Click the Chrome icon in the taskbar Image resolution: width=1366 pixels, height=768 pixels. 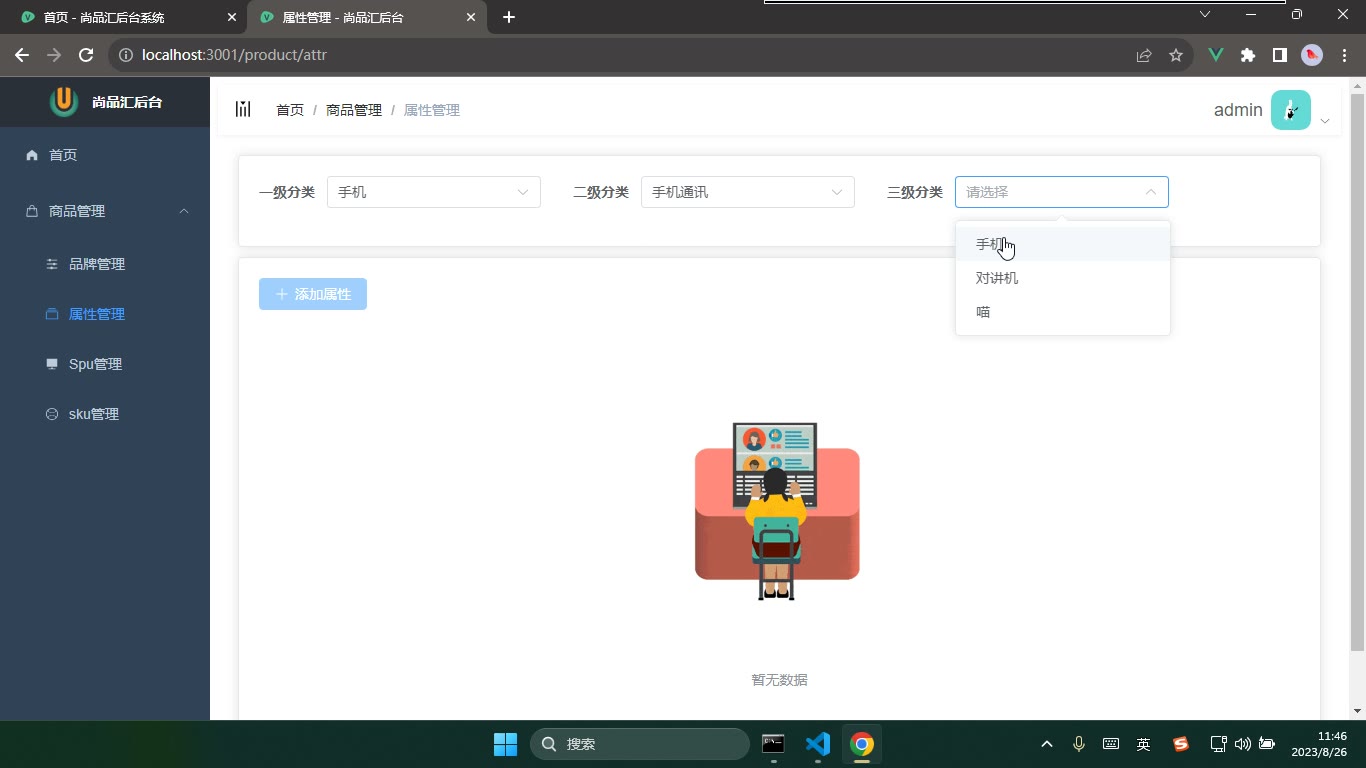[862, 744]
